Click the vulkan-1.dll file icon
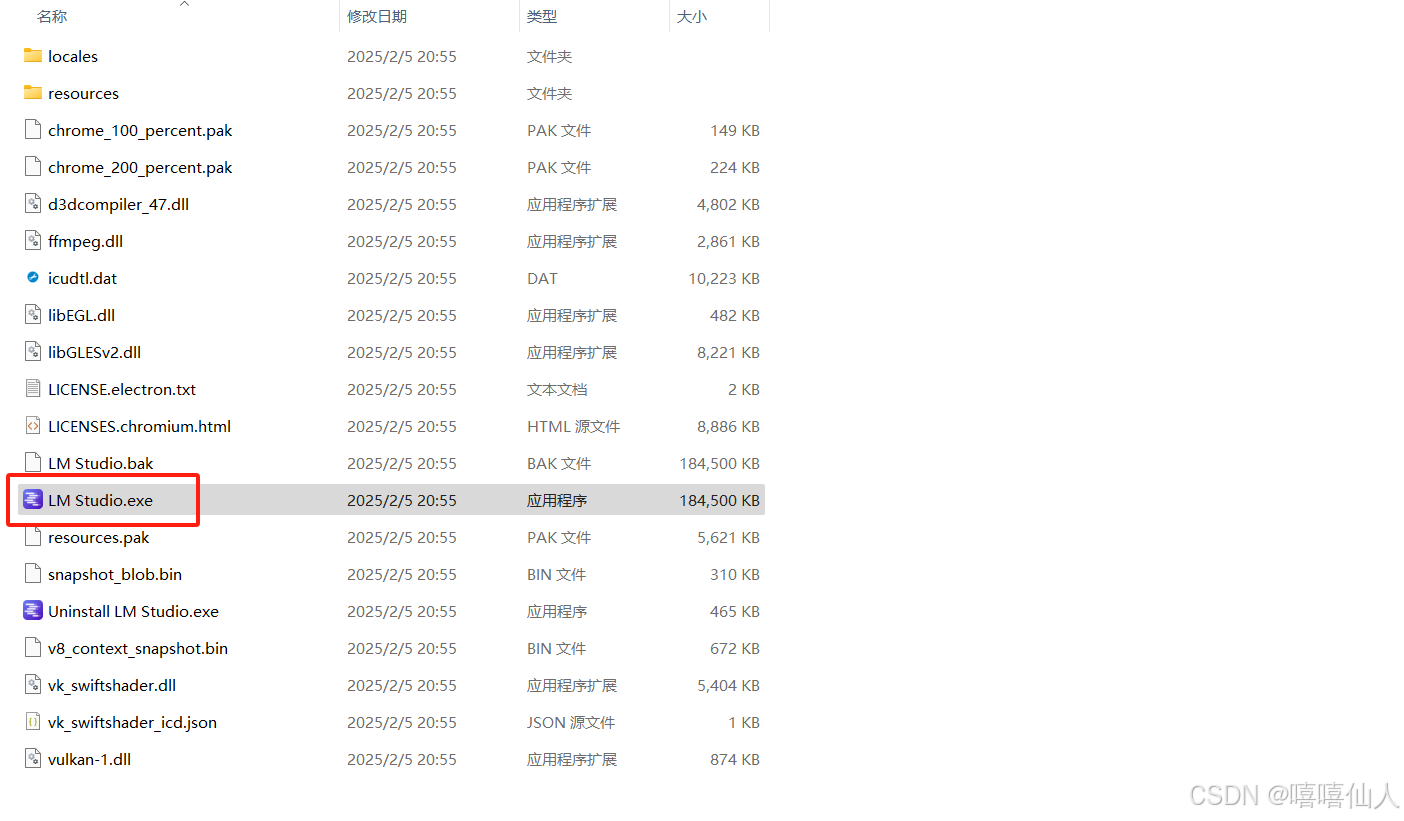This screenshot has height=821, width=1404. click(33, 759)
